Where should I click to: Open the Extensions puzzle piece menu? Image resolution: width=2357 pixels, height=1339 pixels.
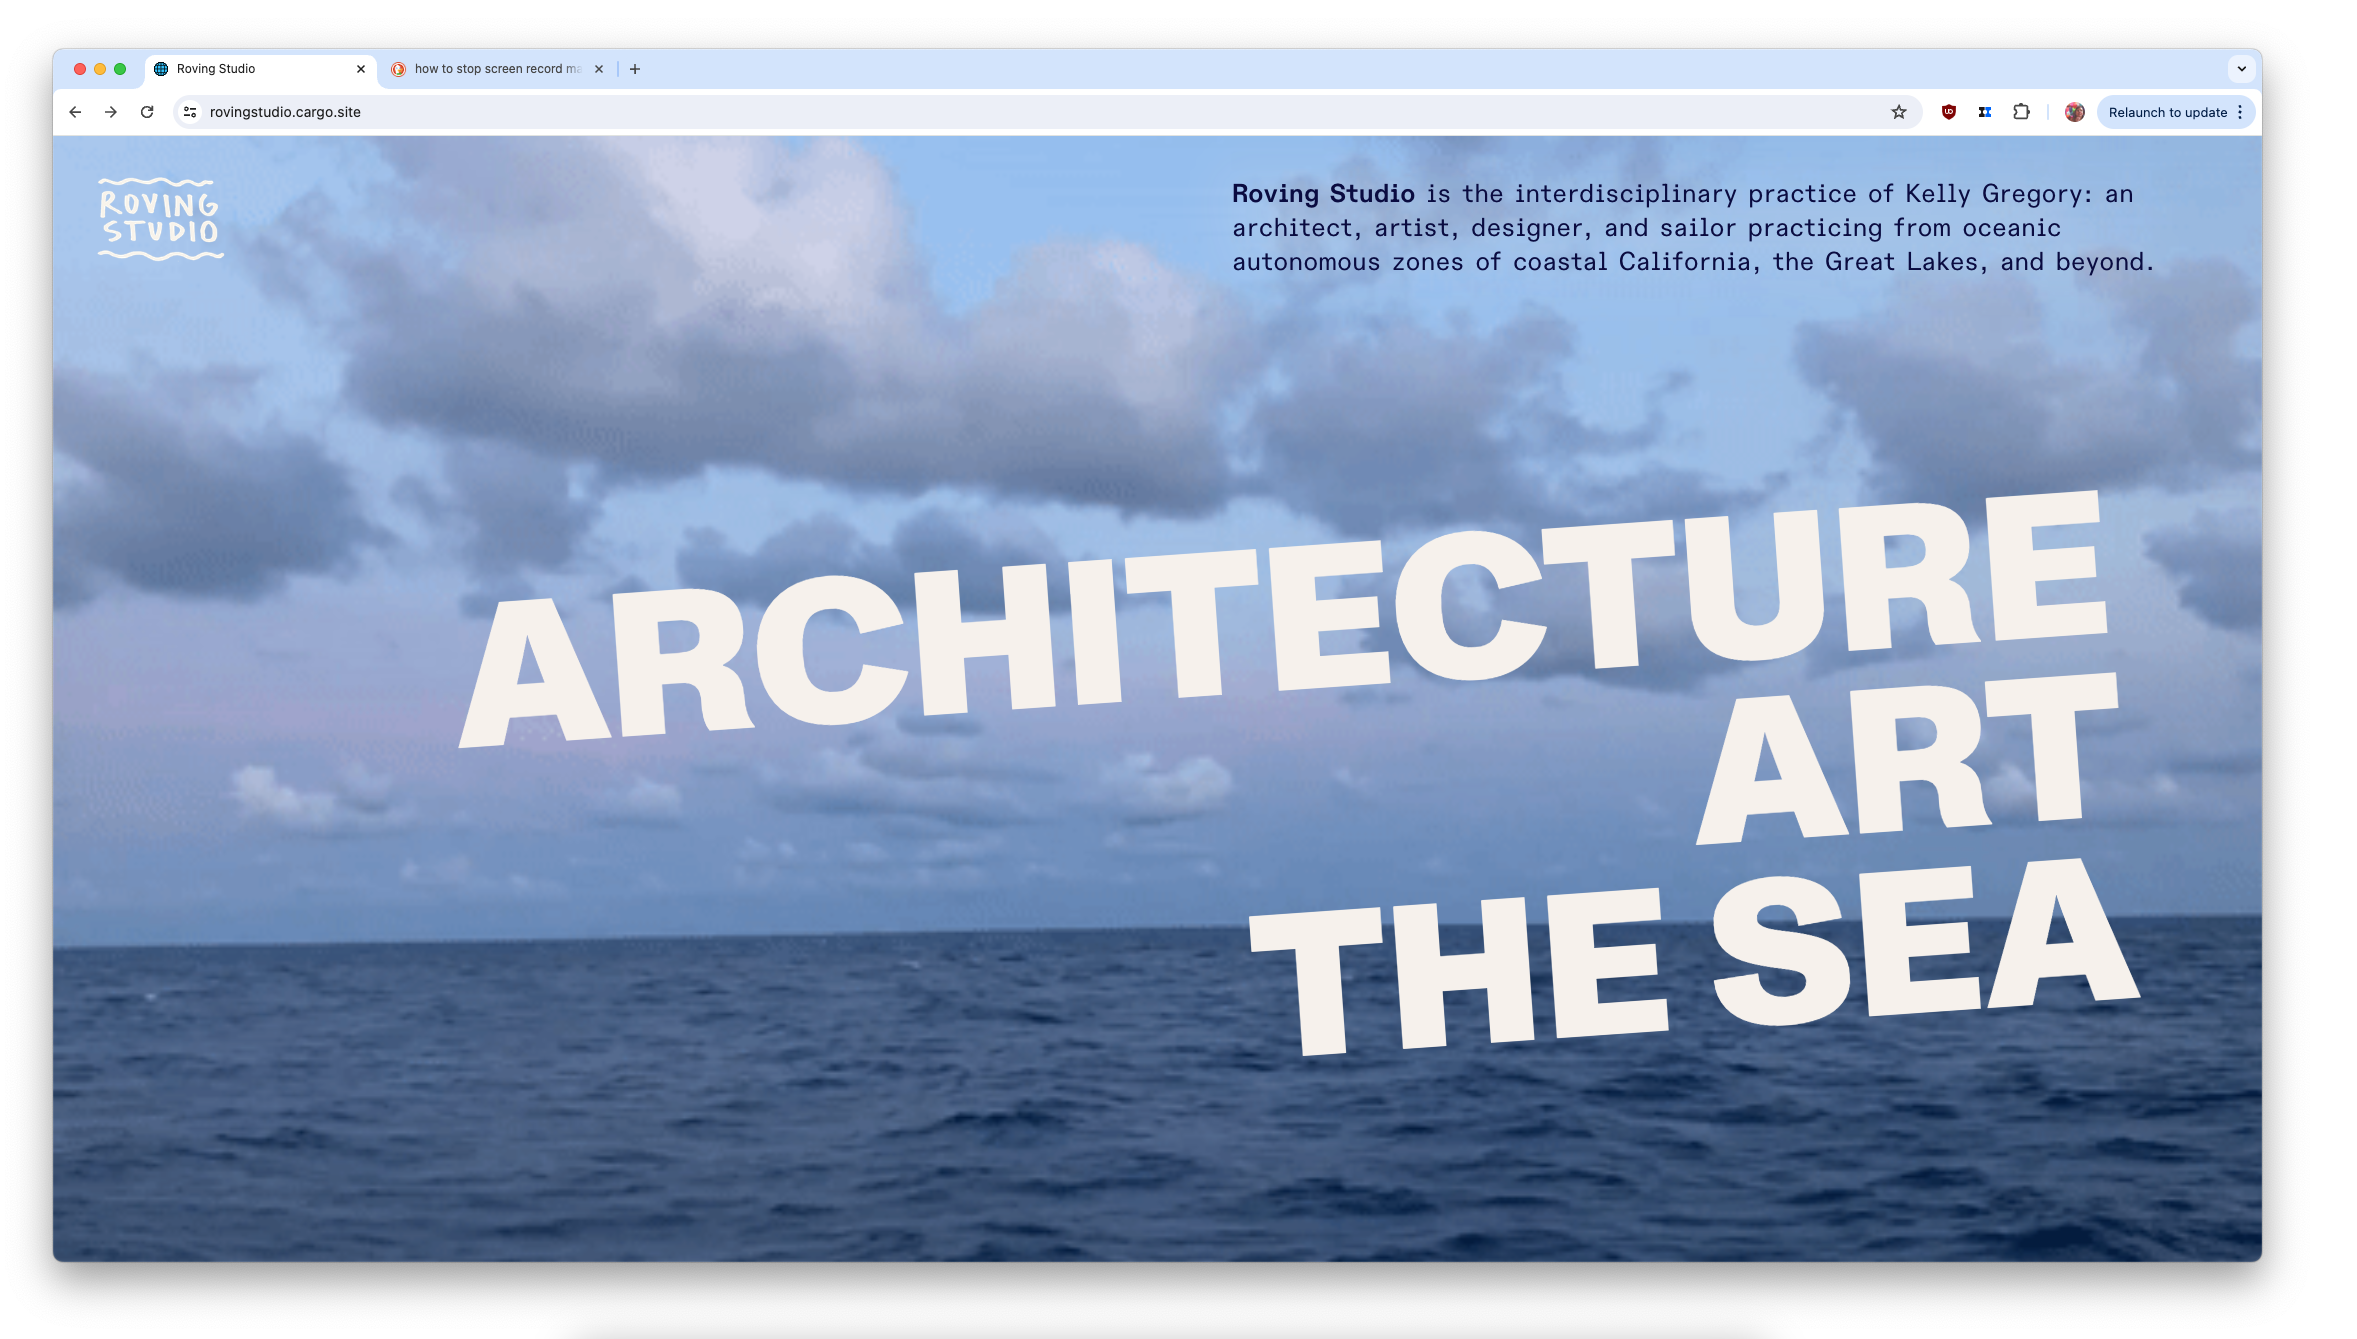2021,112
